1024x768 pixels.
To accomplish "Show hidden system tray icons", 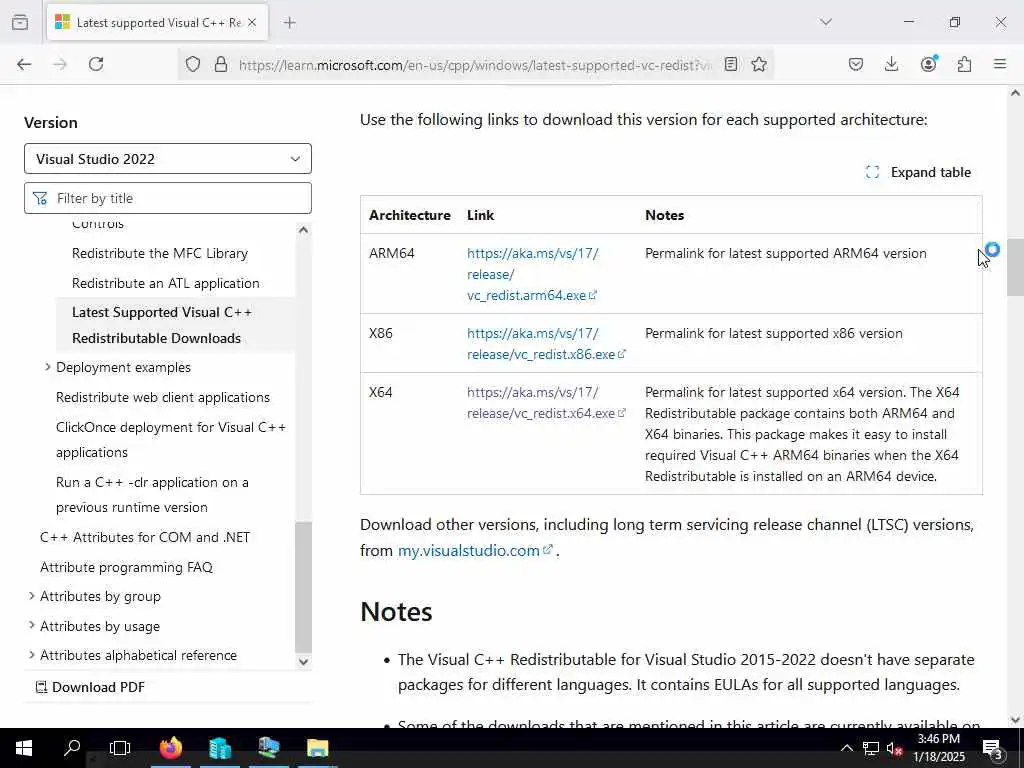I will [x=846, y=748].
